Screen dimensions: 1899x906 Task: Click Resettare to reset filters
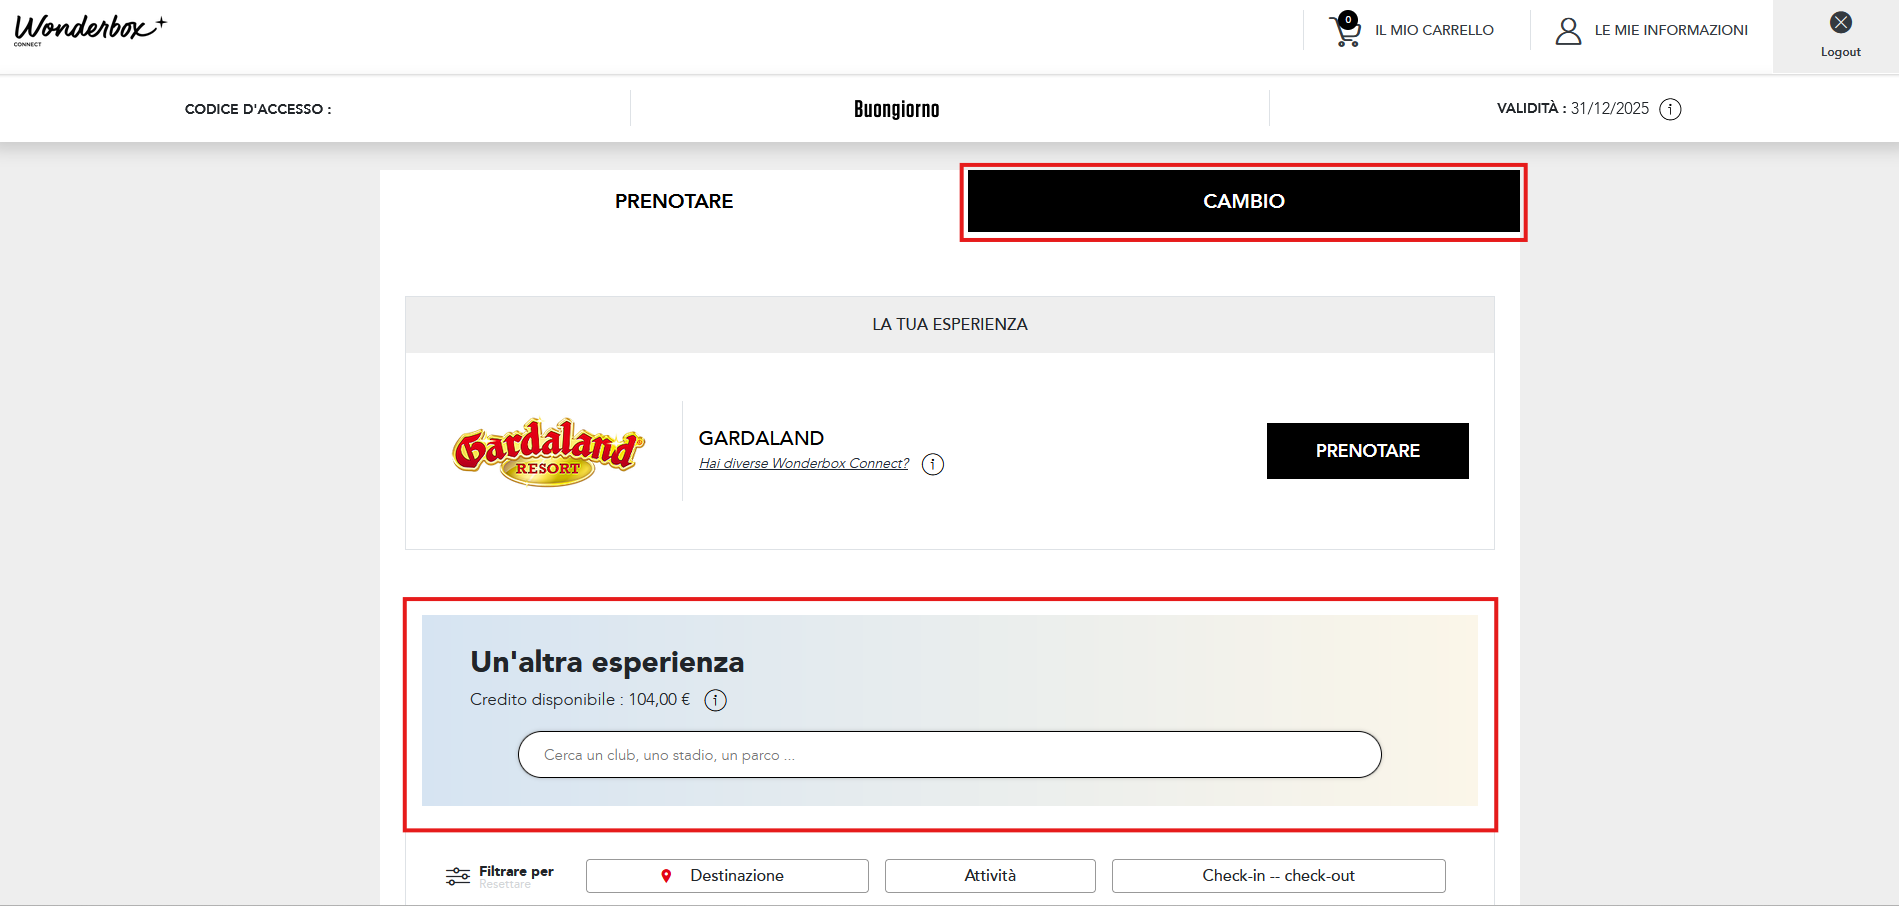[505, 885]
